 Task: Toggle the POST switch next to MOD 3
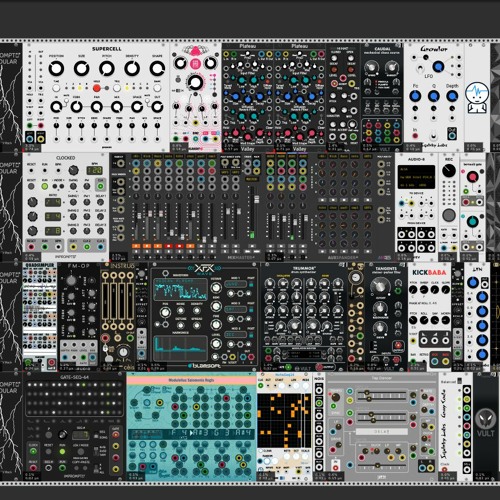(251, 335)
